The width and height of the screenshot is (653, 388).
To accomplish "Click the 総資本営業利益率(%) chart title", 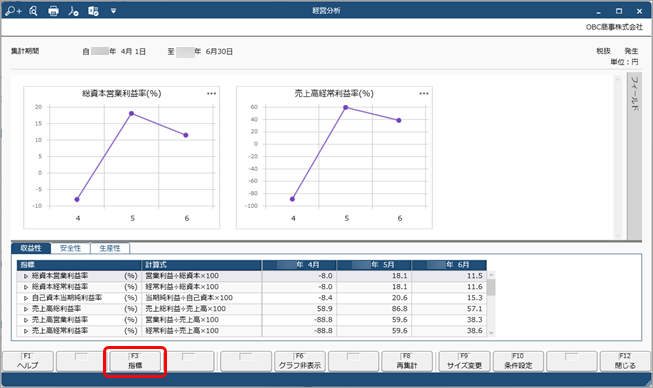I will (122, 94).
